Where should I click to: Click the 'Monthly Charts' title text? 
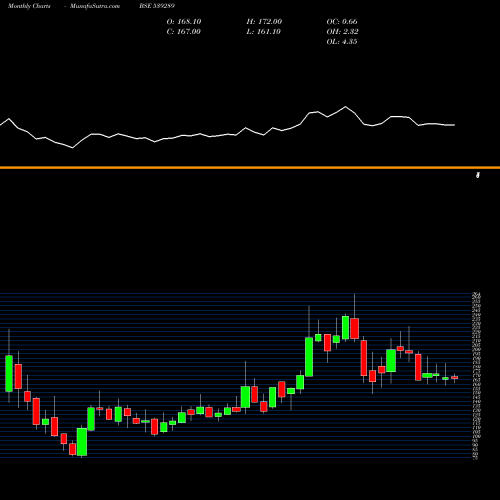coord(29,6)
